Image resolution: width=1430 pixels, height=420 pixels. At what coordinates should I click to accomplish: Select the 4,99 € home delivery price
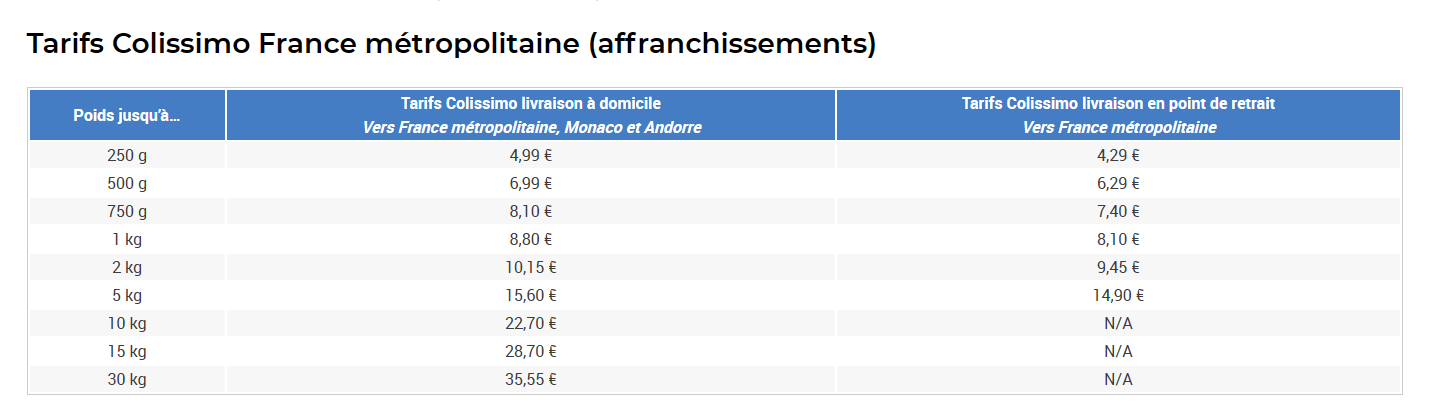(x=531, y=155)
